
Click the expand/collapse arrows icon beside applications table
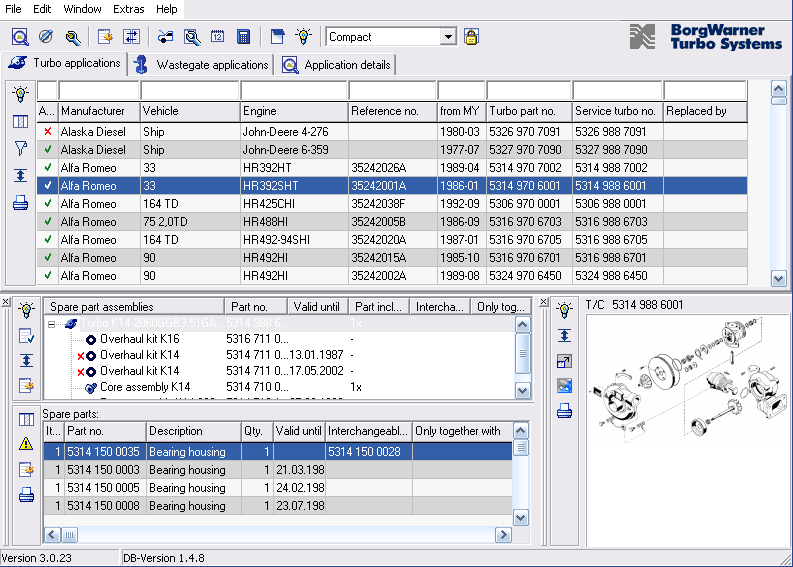coord(20,176)
